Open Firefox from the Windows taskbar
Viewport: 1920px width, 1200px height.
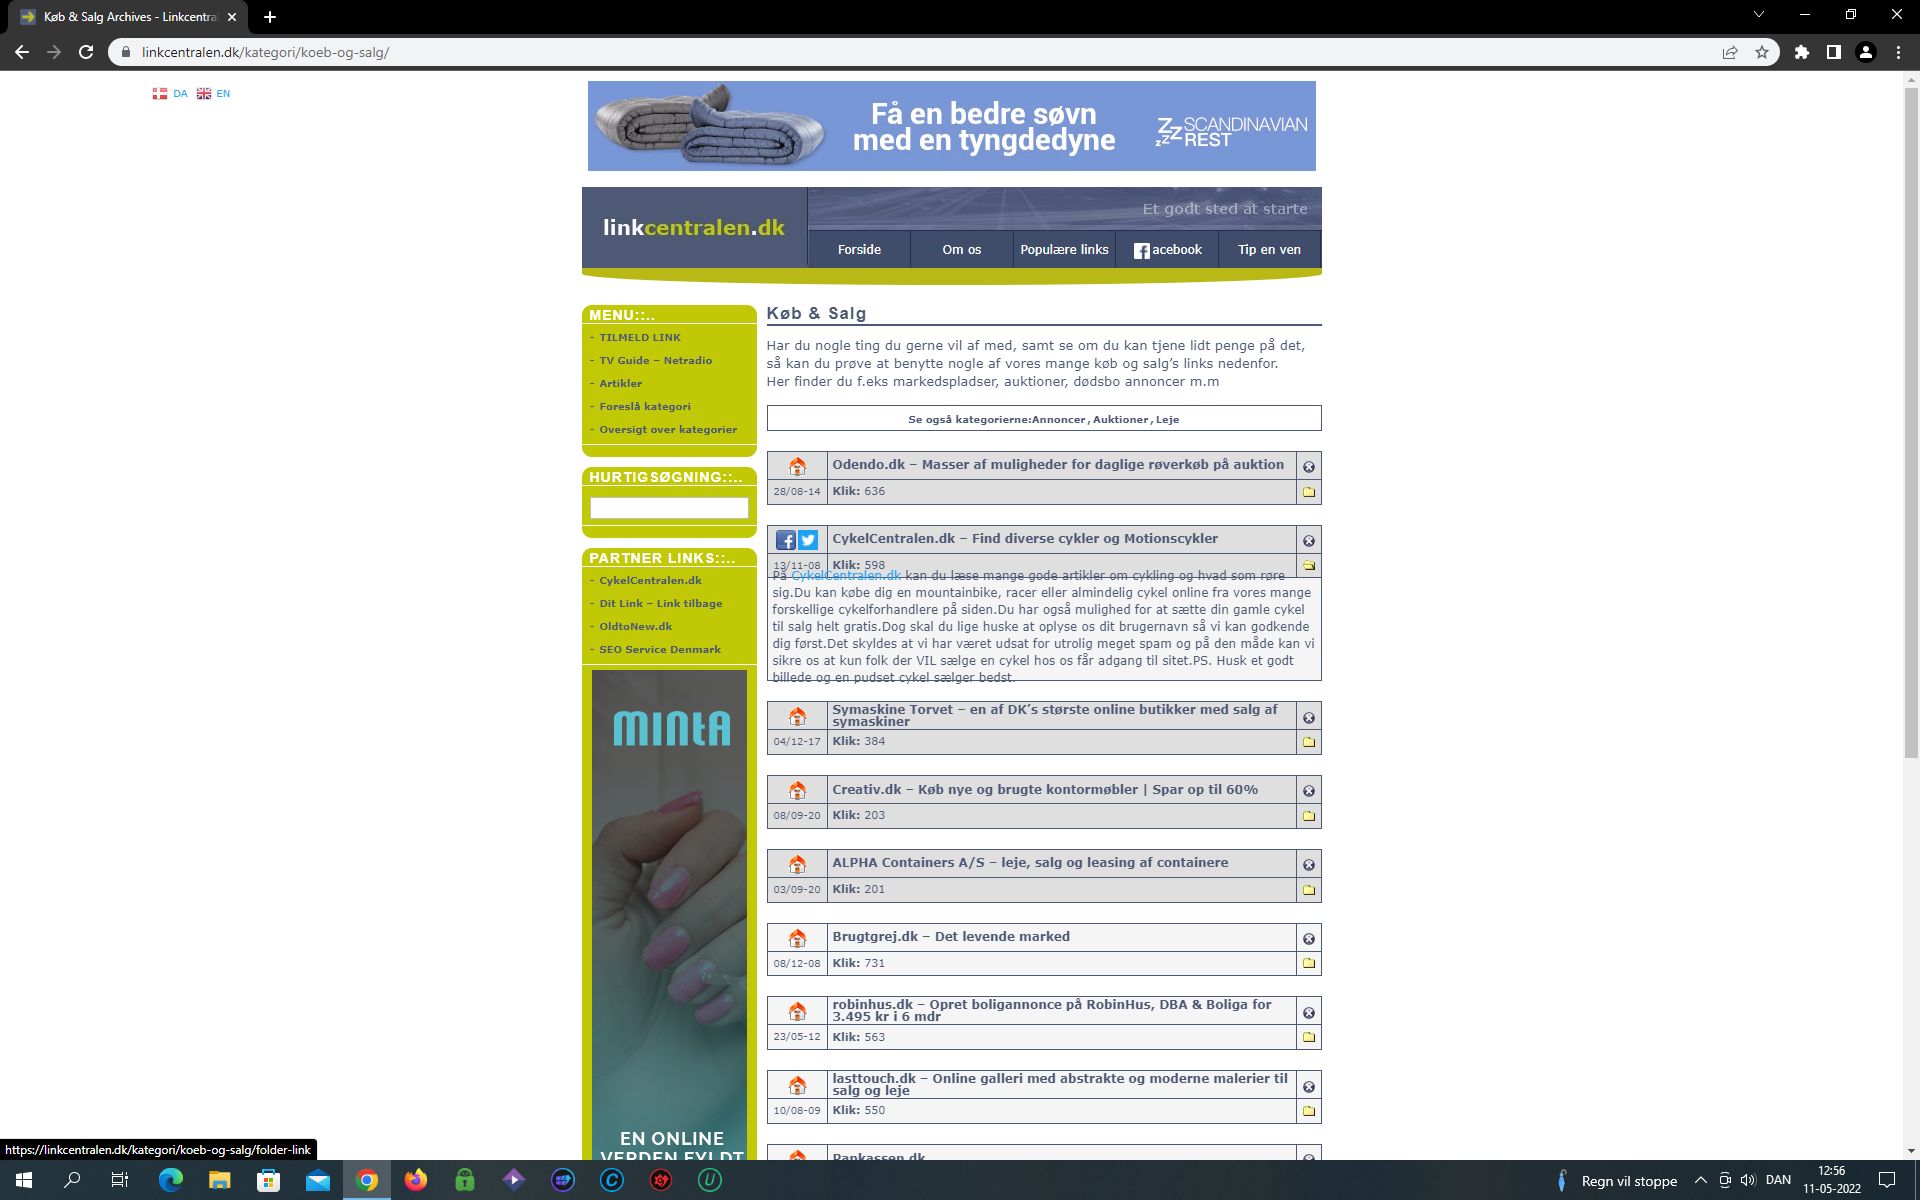(415, 1180)
